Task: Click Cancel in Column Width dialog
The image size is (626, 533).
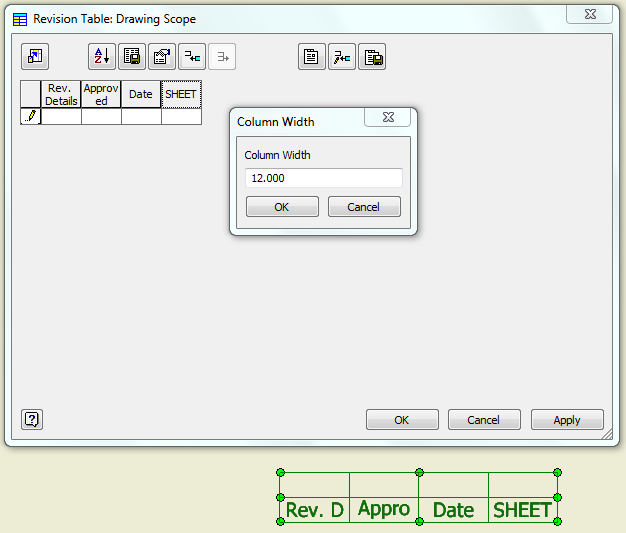Action: pyautogui.click(x=364, y=206)
